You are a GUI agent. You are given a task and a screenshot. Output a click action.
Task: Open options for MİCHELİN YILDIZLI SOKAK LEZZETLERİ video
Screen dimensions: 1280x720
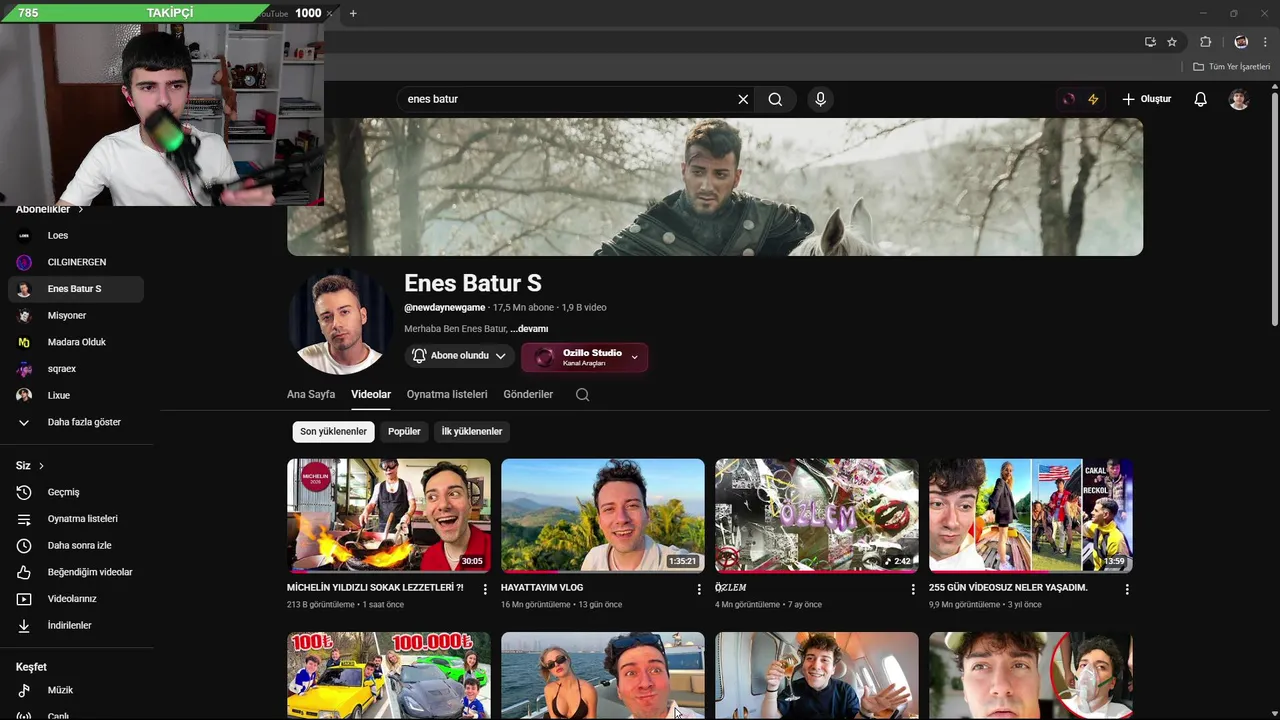(485, 590)
